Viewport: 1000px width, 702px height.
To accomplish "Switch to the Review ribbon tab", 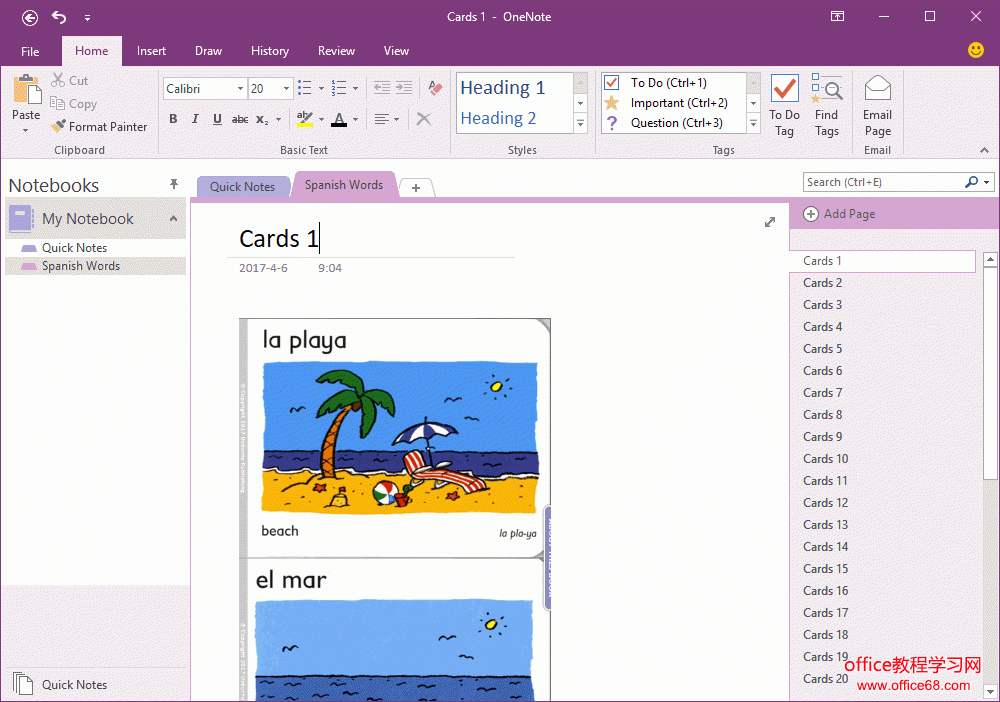I will pos(336,51).
